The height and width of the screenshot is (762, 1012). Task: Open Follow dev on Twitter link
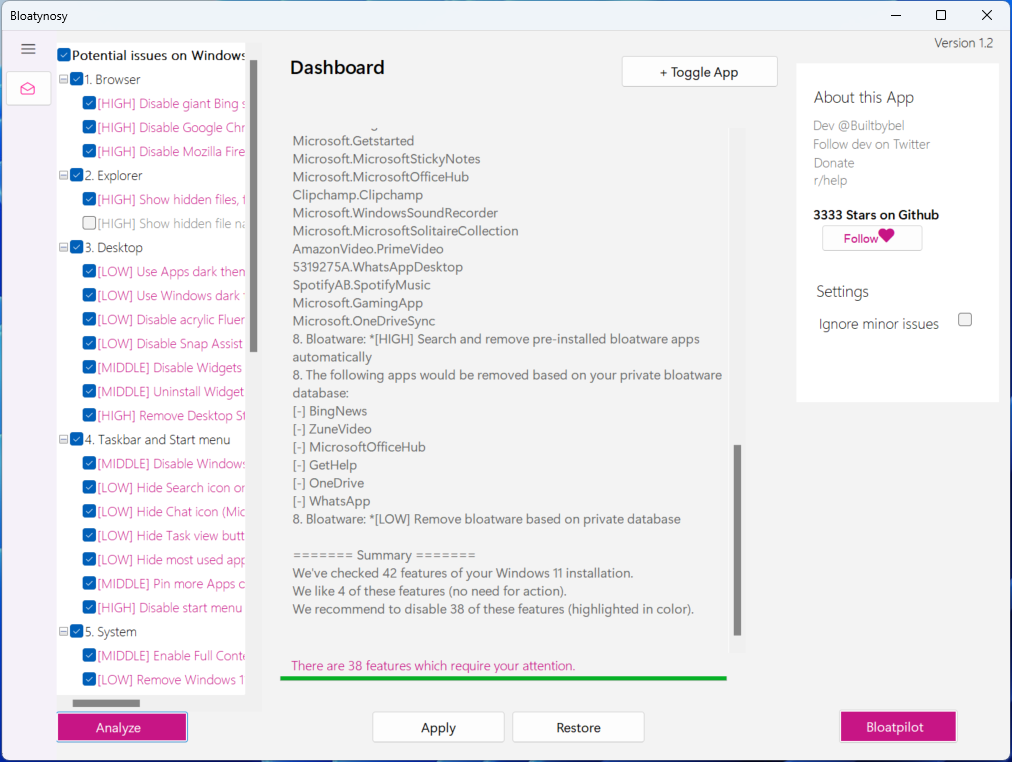[x=871, y=145]
